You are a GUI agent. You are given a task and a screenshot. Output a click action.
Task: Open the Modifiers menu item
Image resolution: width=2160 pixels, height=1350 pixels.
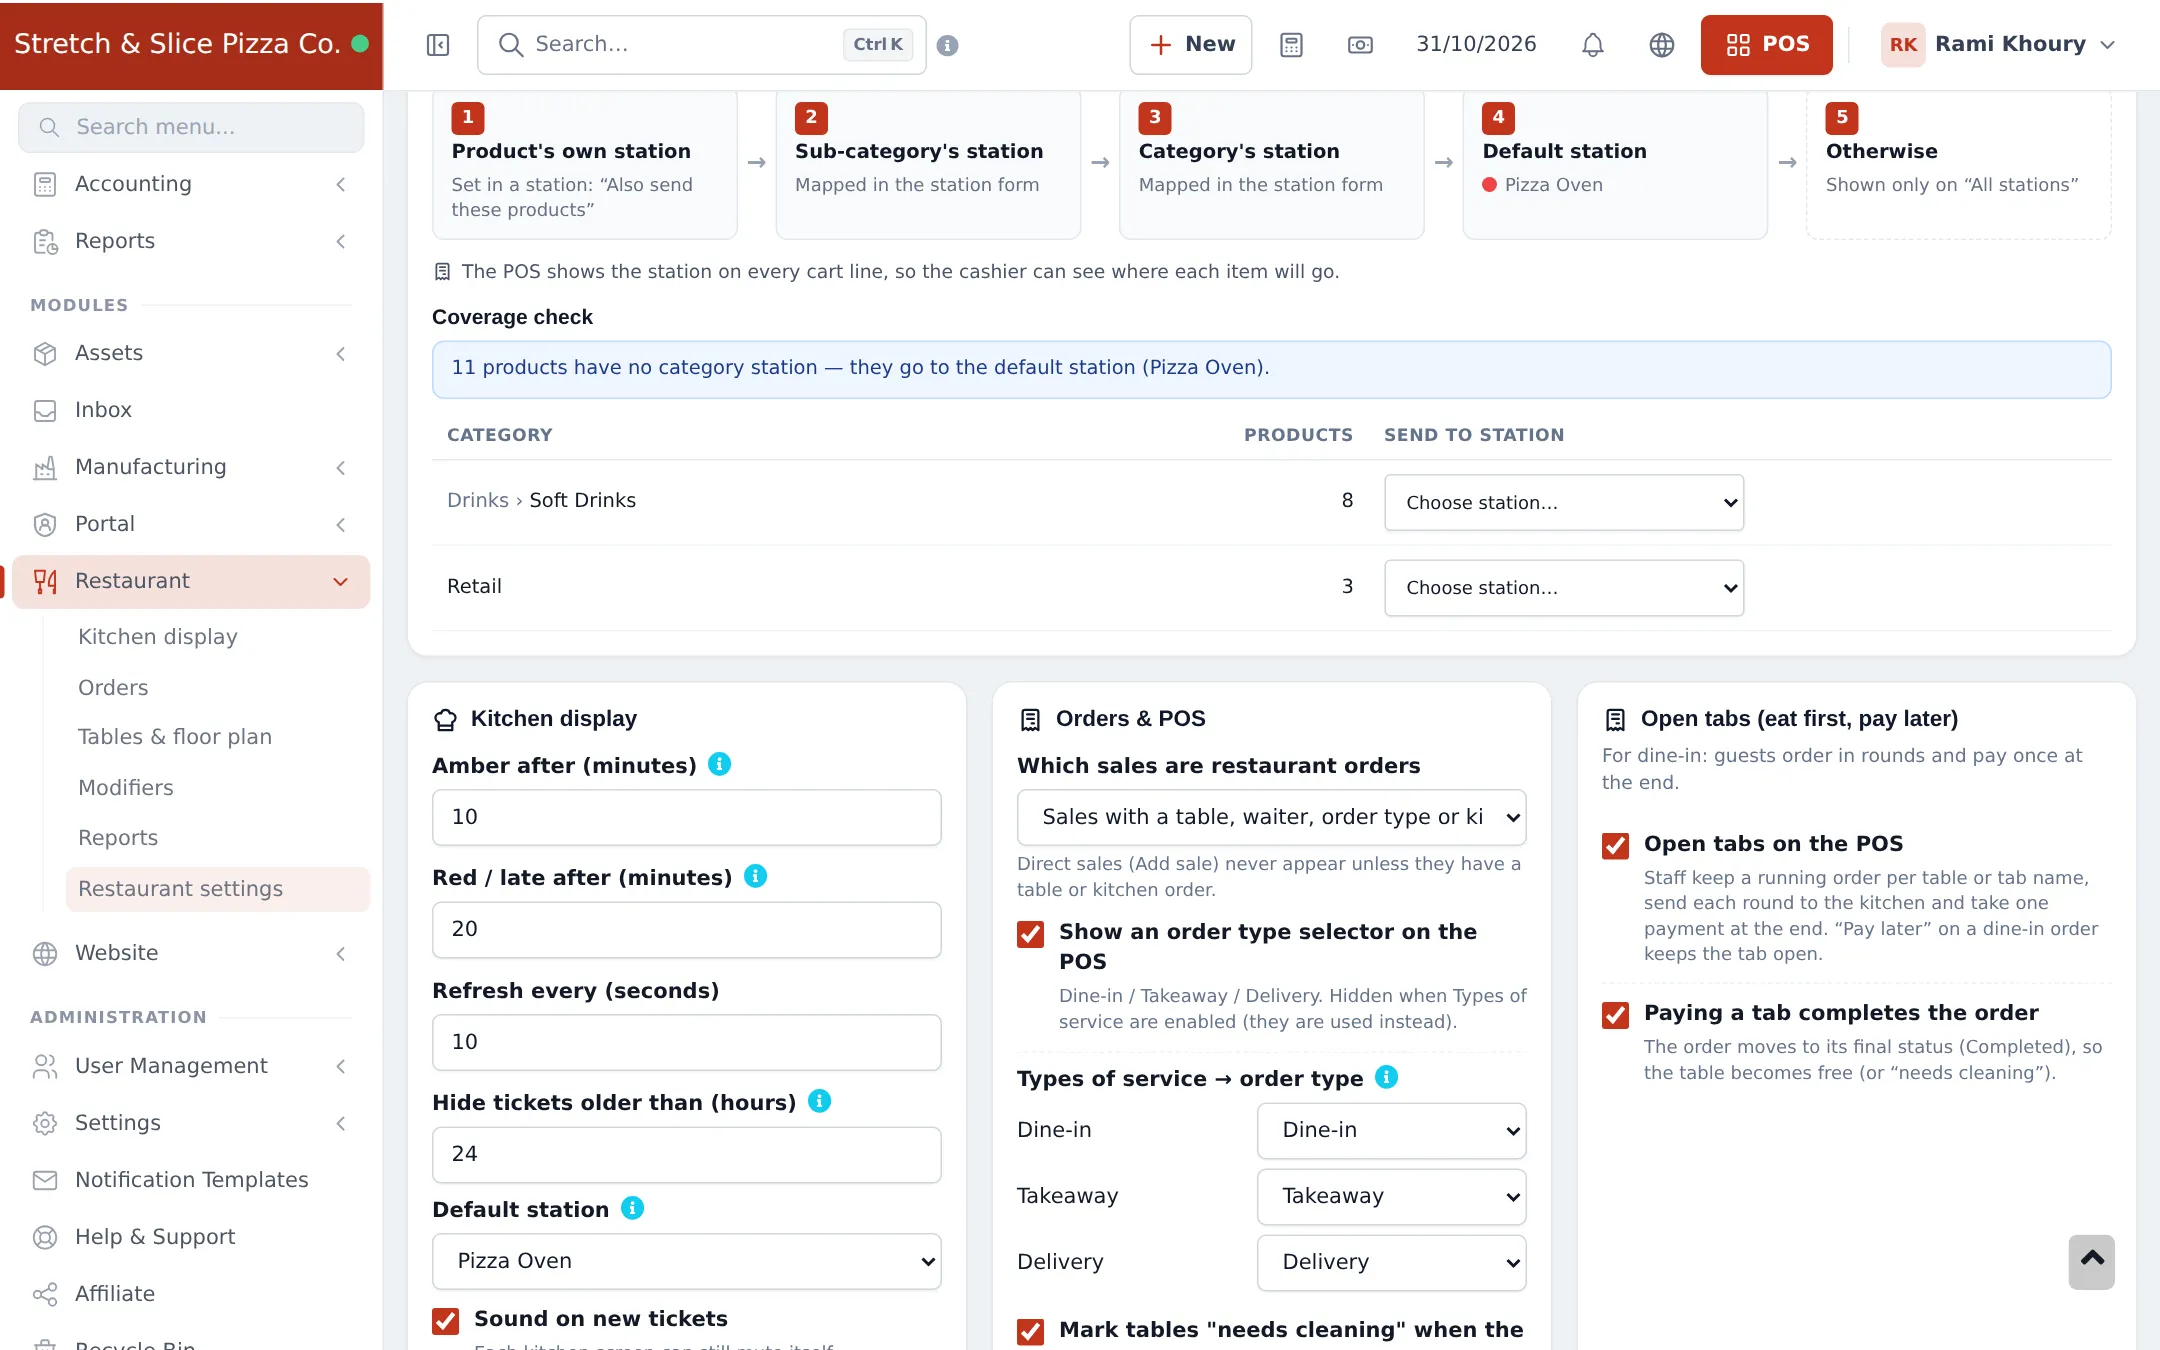126,788
